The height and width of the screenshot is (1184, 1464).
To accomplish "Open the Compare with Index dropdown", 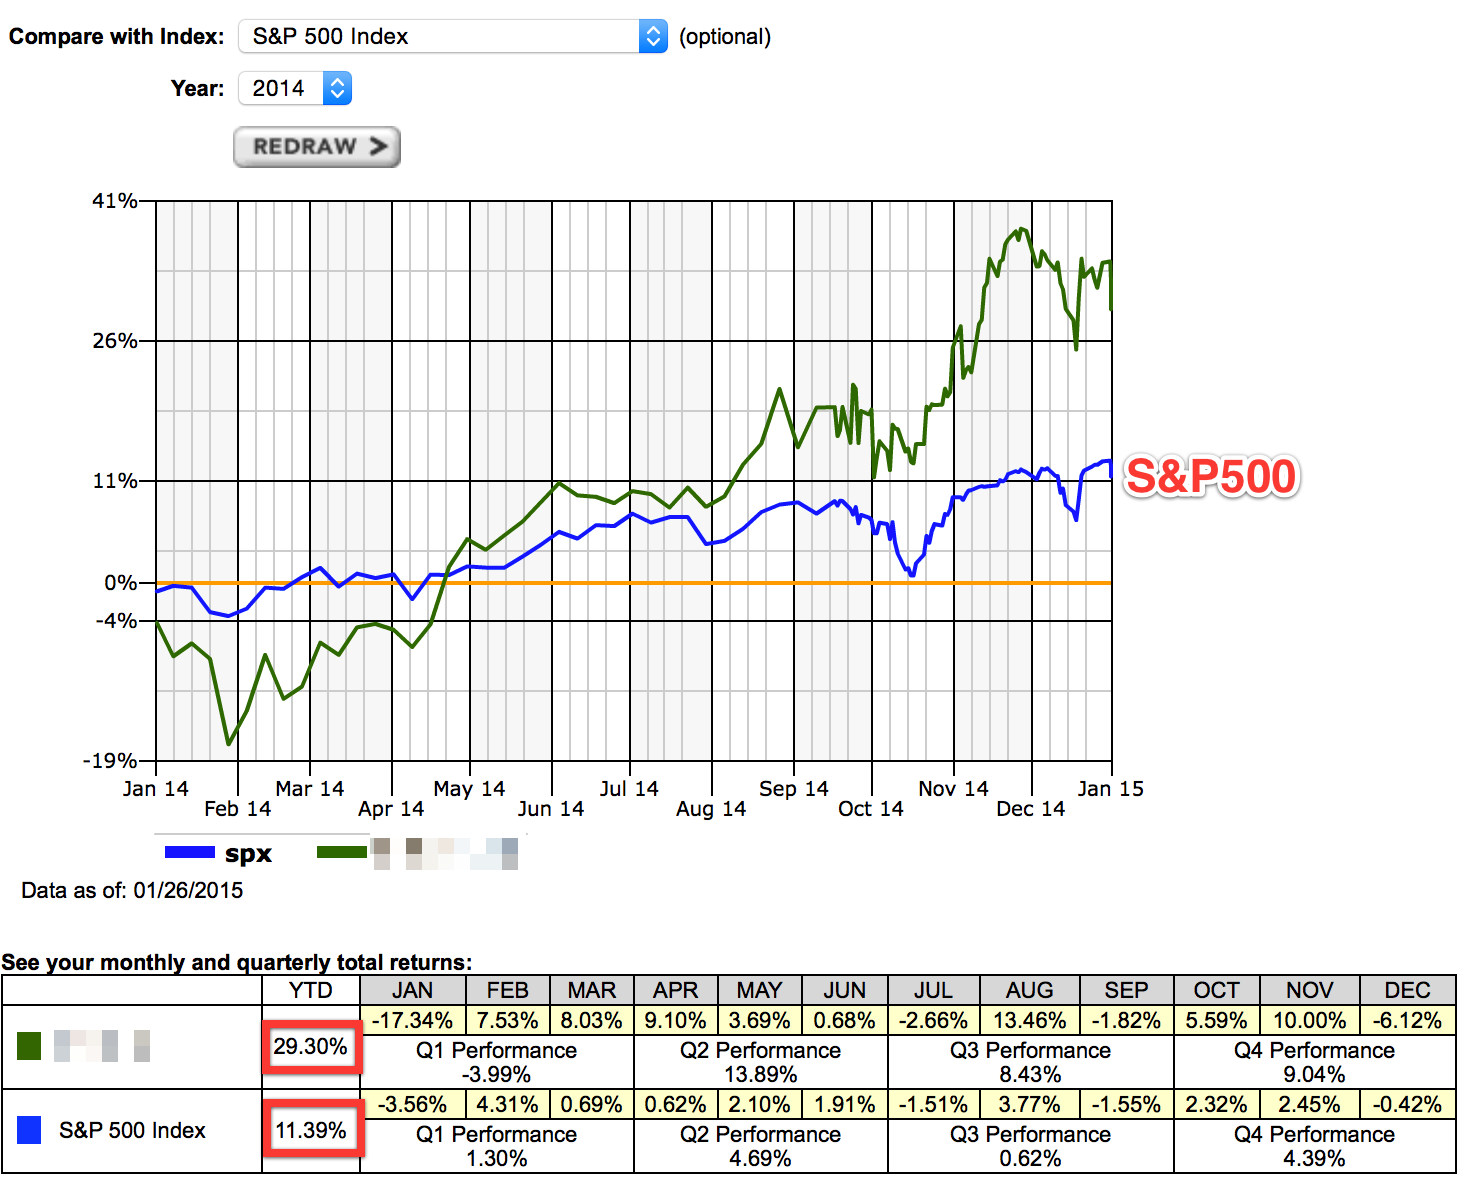I will [452, 36].
